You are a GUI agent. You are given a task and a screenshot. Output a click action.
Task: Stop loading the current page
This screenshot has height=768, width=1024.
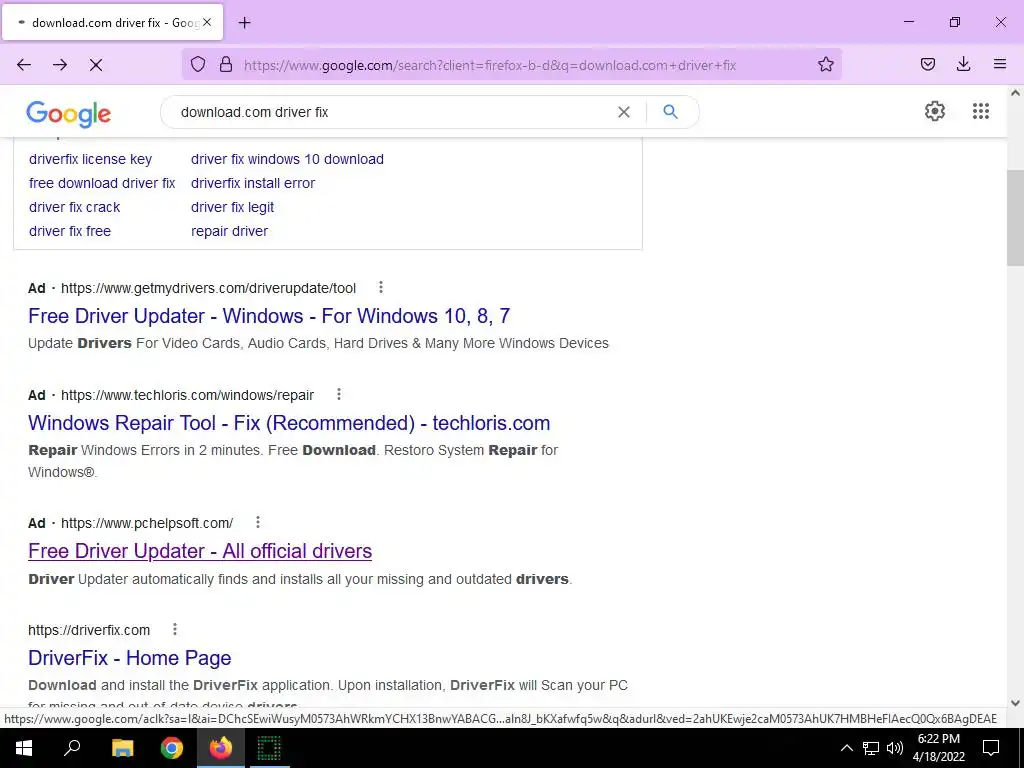[x=96, y=65]
